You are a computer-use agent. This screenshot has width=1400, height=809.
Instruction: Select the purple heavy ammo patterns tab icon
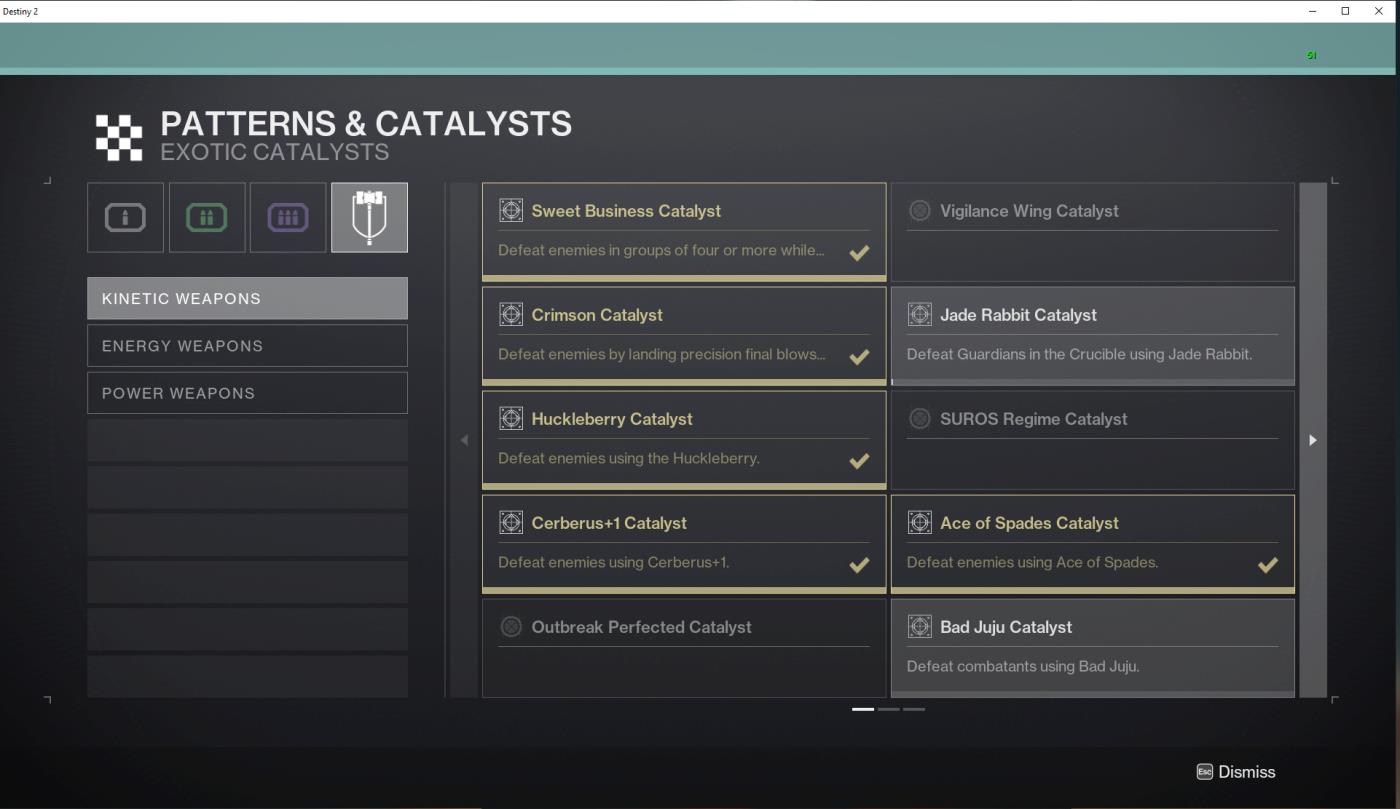[288, 218]
